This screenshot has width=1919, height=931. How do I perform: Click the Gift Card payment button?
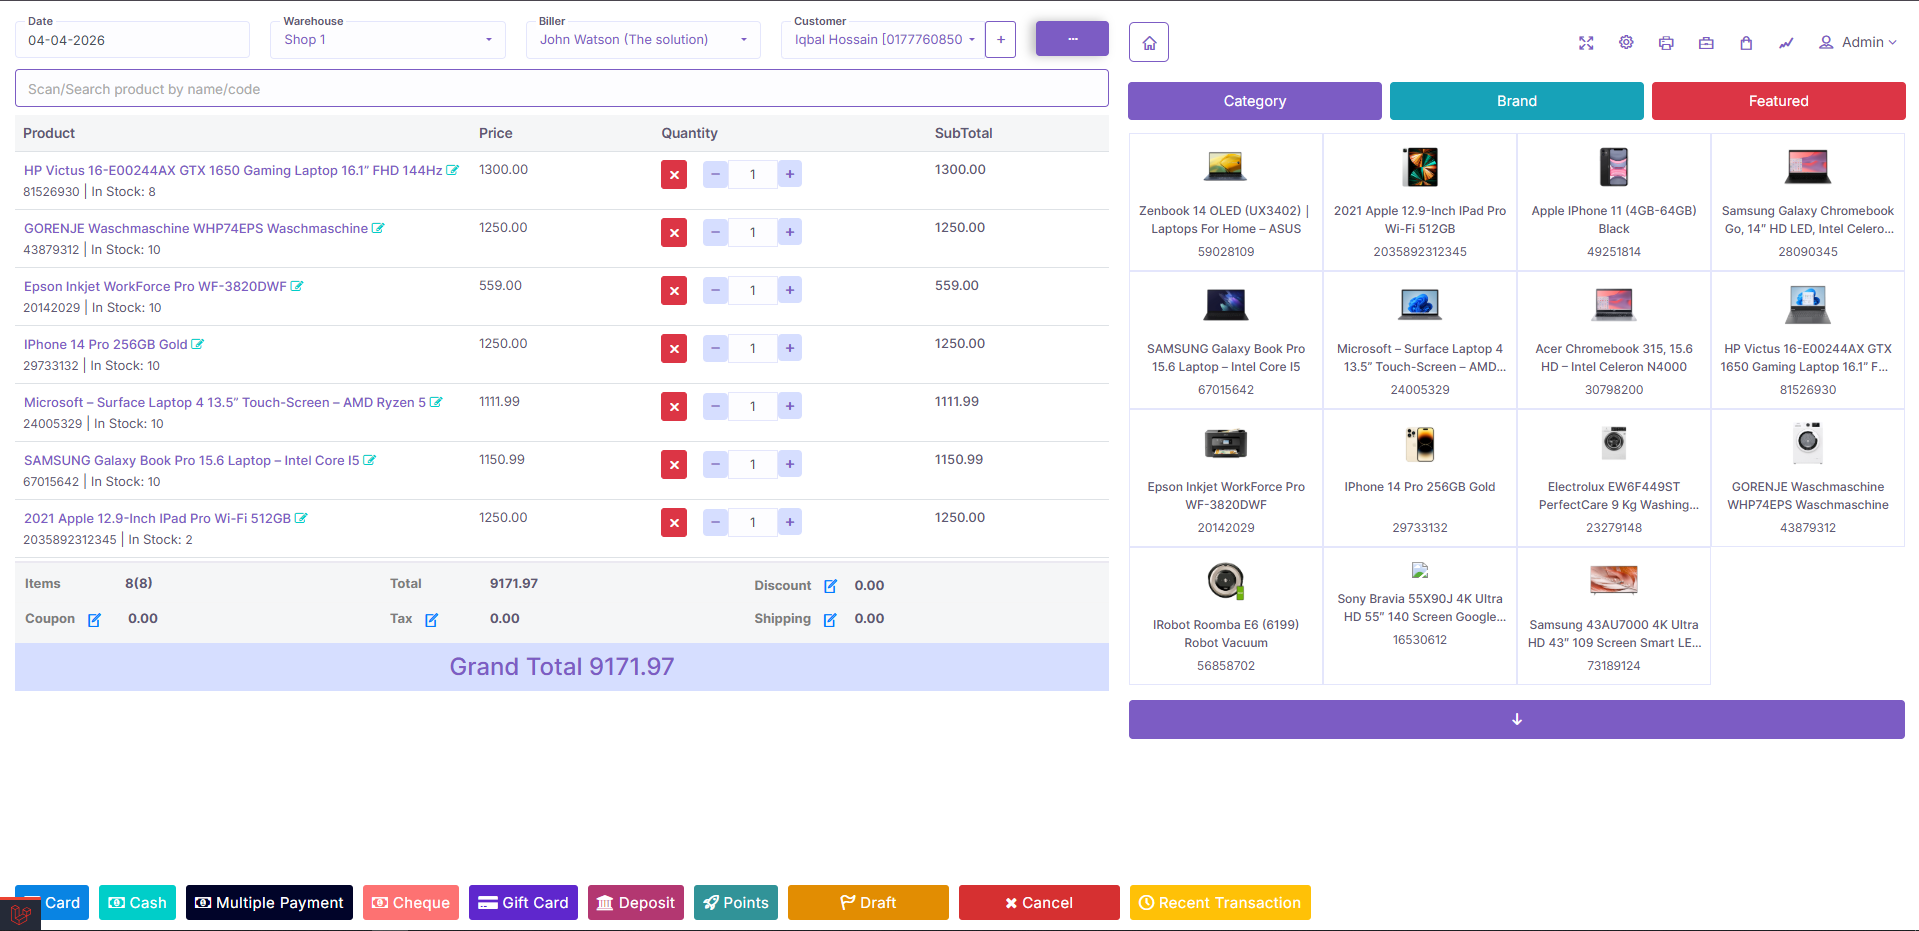coord(523,902)
